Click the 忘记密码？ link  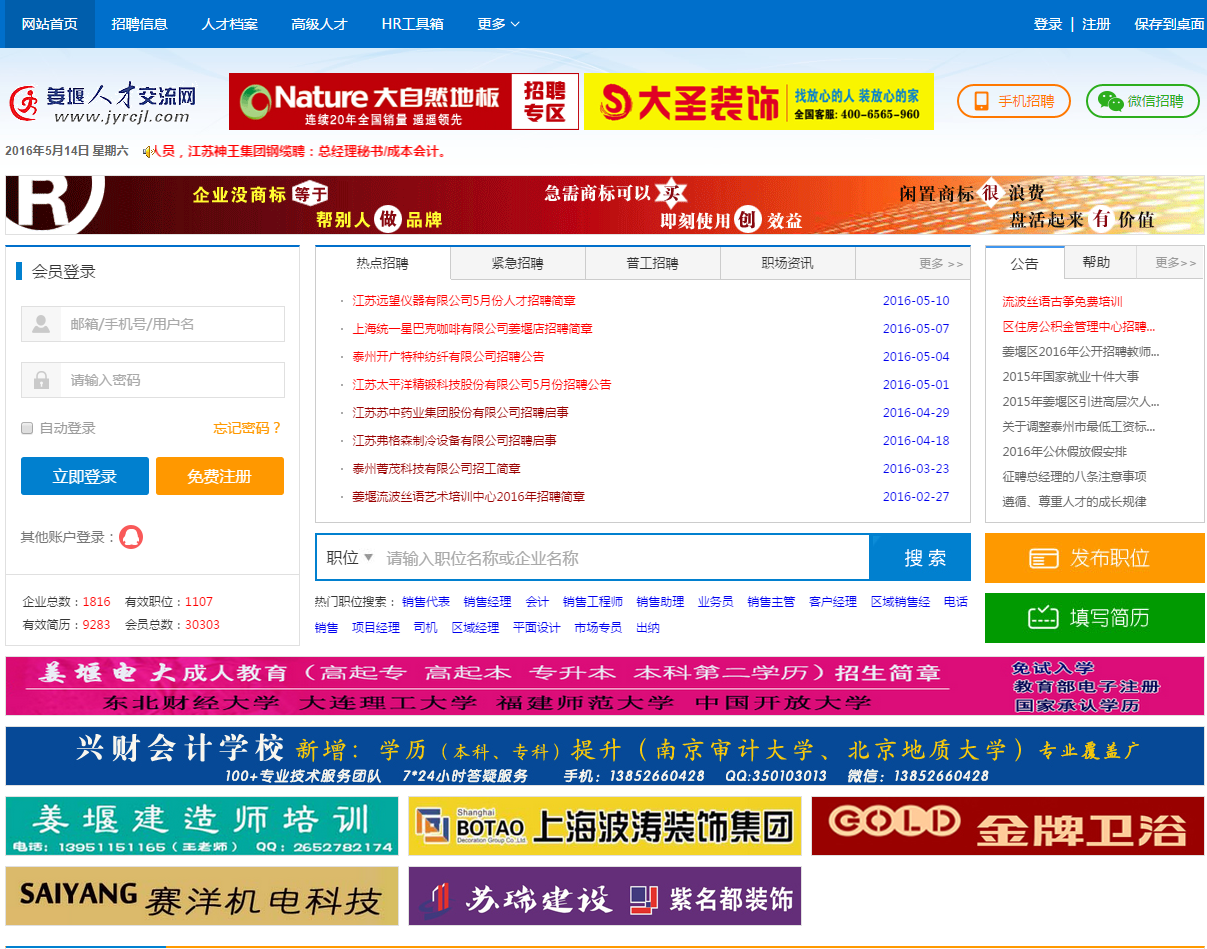click(x=248, y=428)
